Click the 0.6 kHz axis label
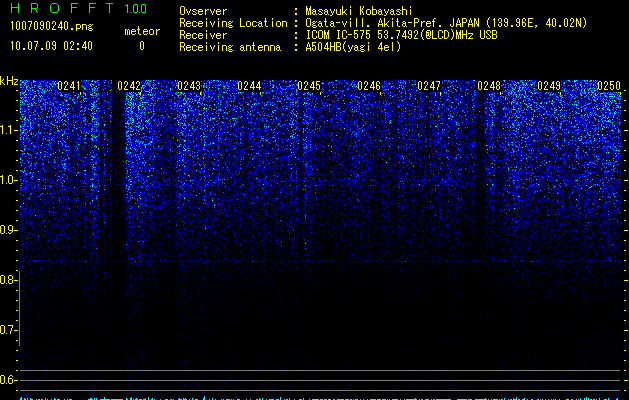 [8, 380]
